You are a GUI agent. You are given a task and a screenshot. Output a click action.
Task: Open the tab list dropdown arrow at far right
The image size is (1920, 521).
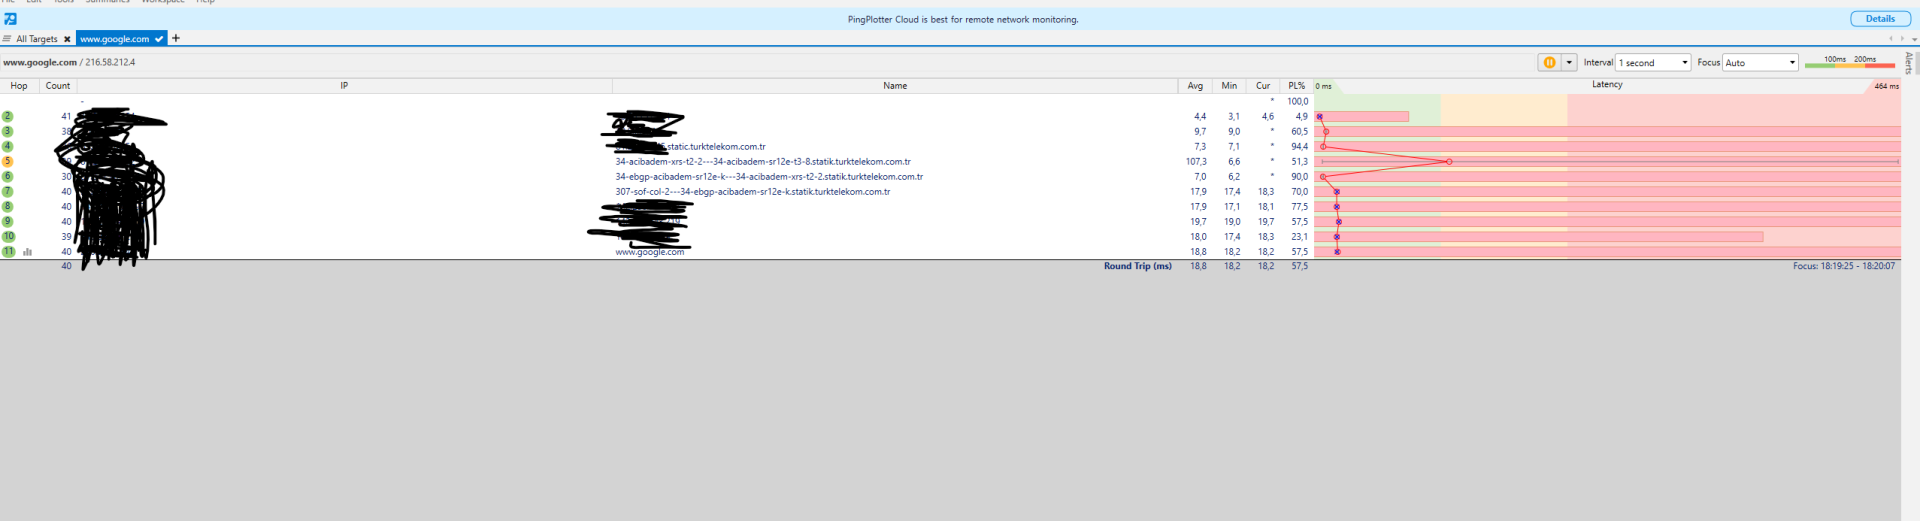tap(1914, 39)
